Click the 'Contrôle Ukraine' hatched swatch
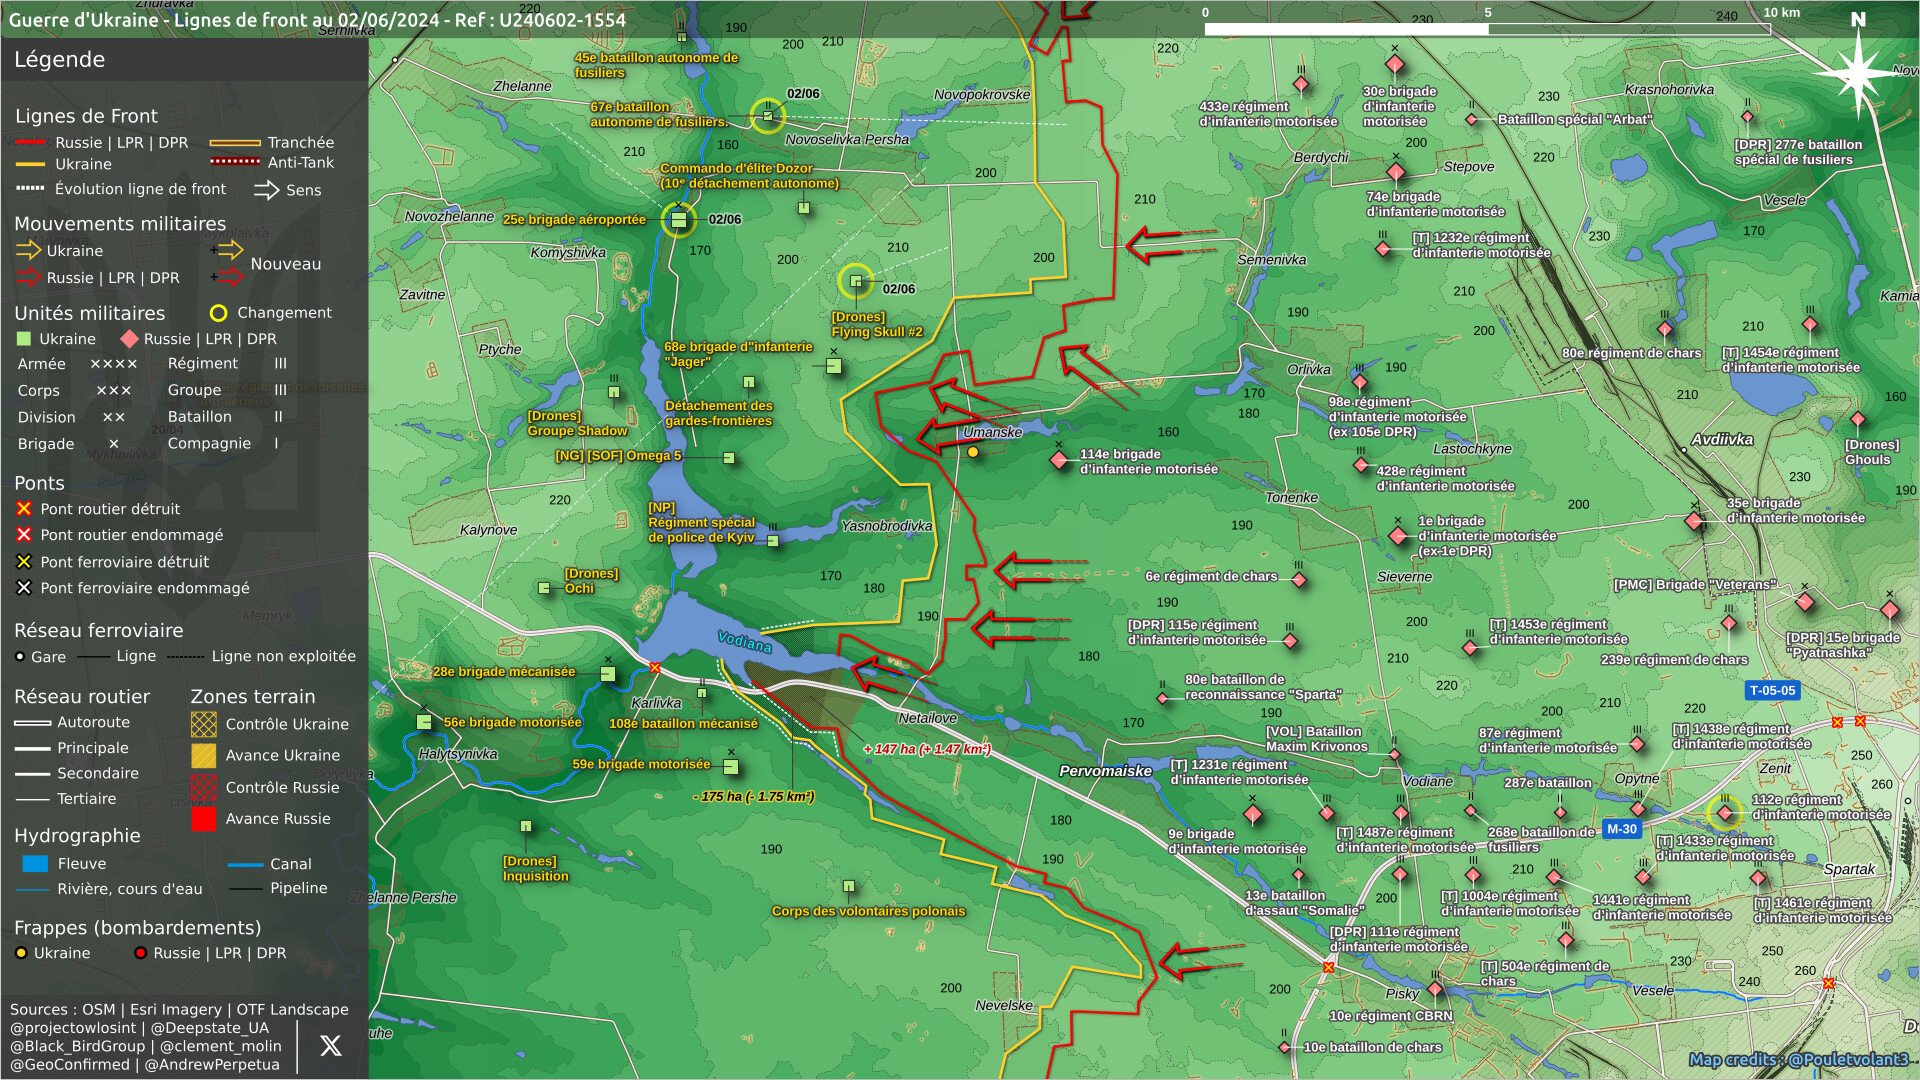 point(203,724)
